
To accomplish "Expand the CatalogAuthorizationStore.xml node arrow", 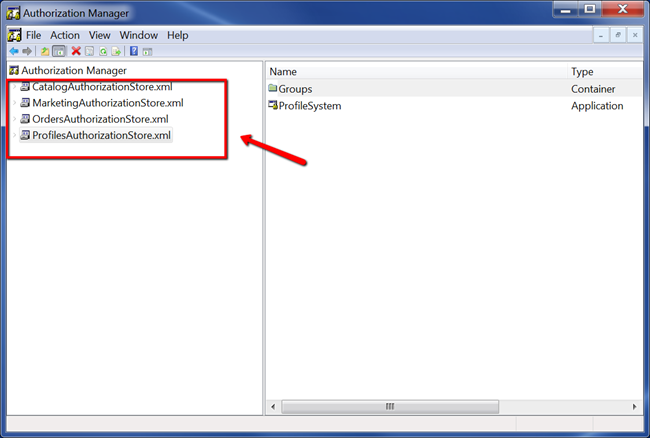I will tap(15, 87).
